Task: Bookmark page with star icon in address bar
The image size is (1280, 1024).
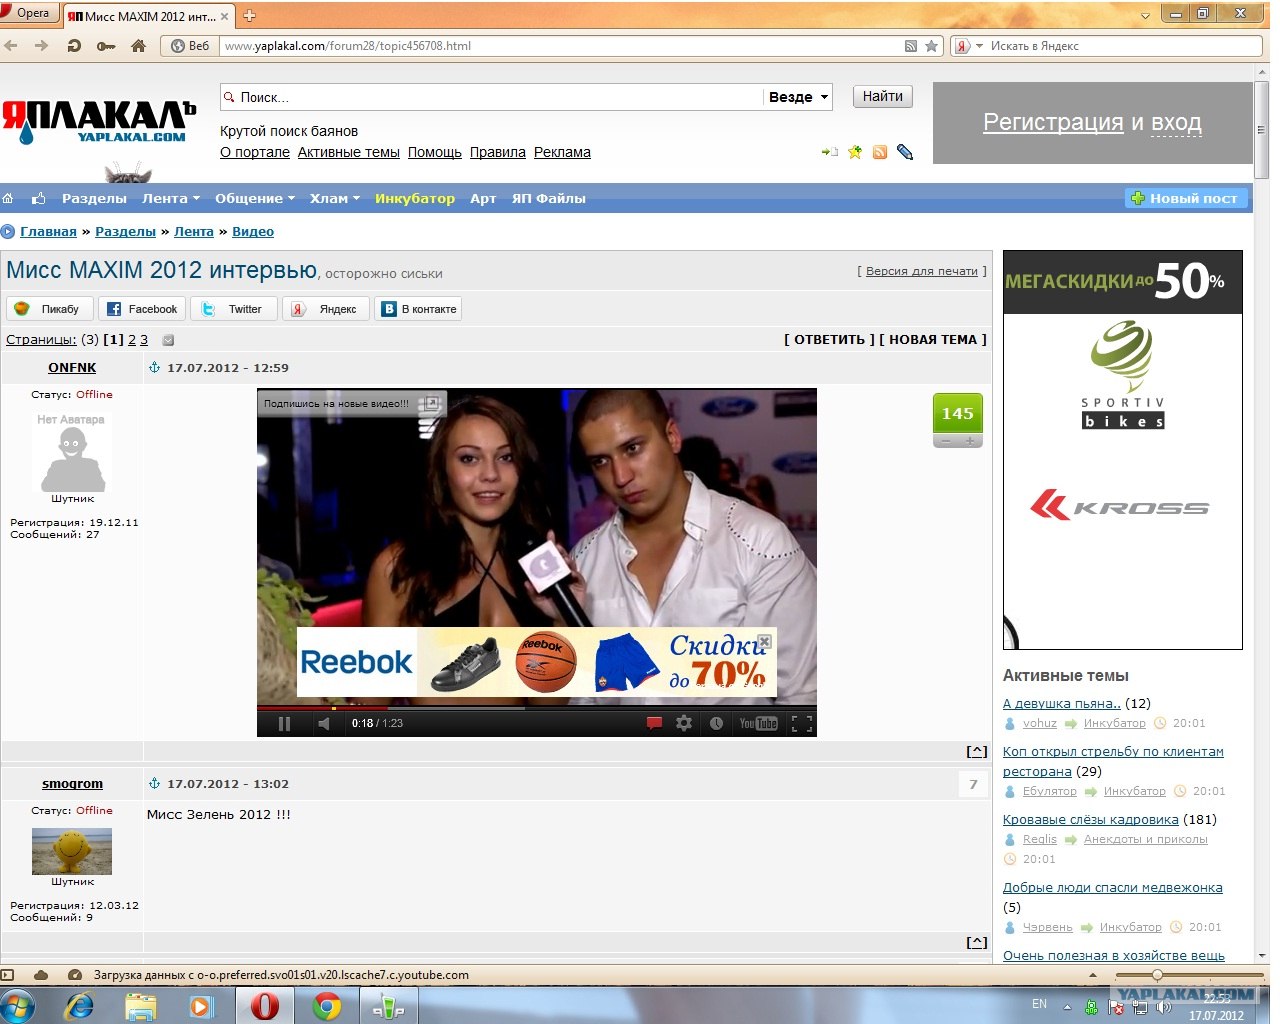Action: [931, 46]
